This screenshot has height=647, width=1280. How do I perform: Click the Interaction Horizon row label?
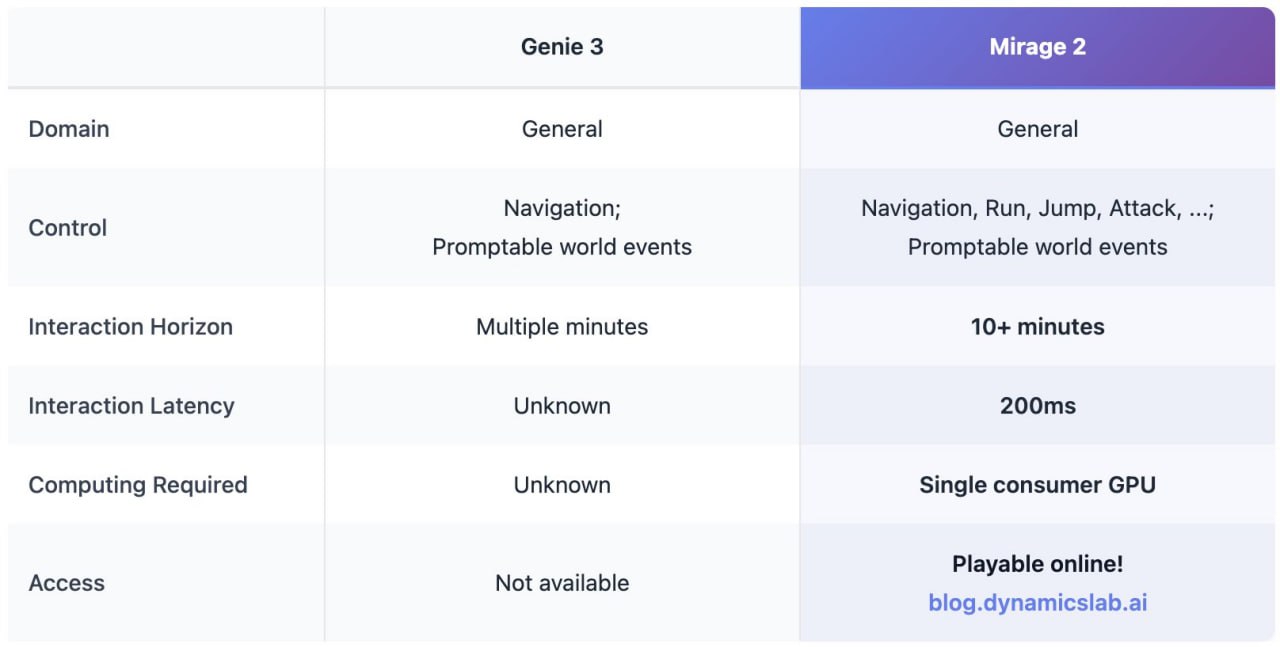130,326
